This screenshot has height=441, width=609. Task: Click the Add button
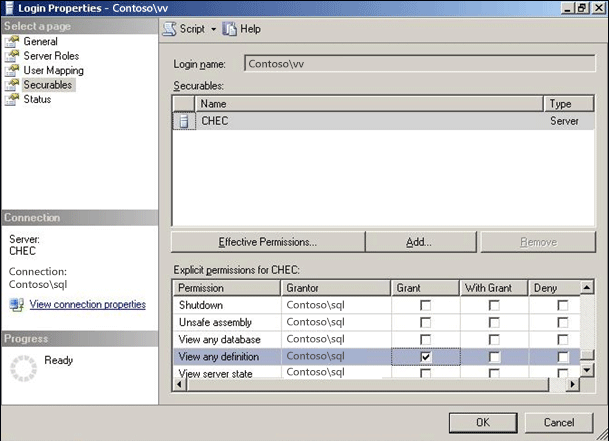point(420,242)
